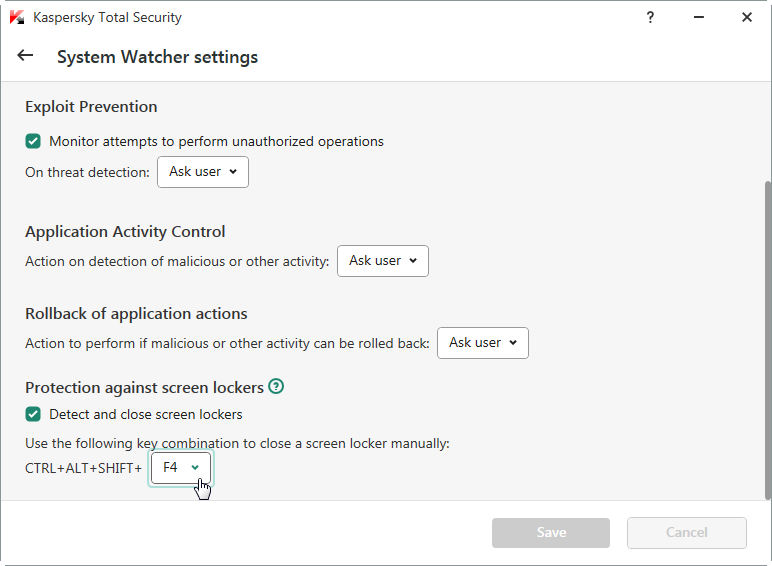The height and width of the screenshot is (566, 772).
Task: Click the 'Detect and close screen lockers' label text
Action: click(x=146, y=414)
